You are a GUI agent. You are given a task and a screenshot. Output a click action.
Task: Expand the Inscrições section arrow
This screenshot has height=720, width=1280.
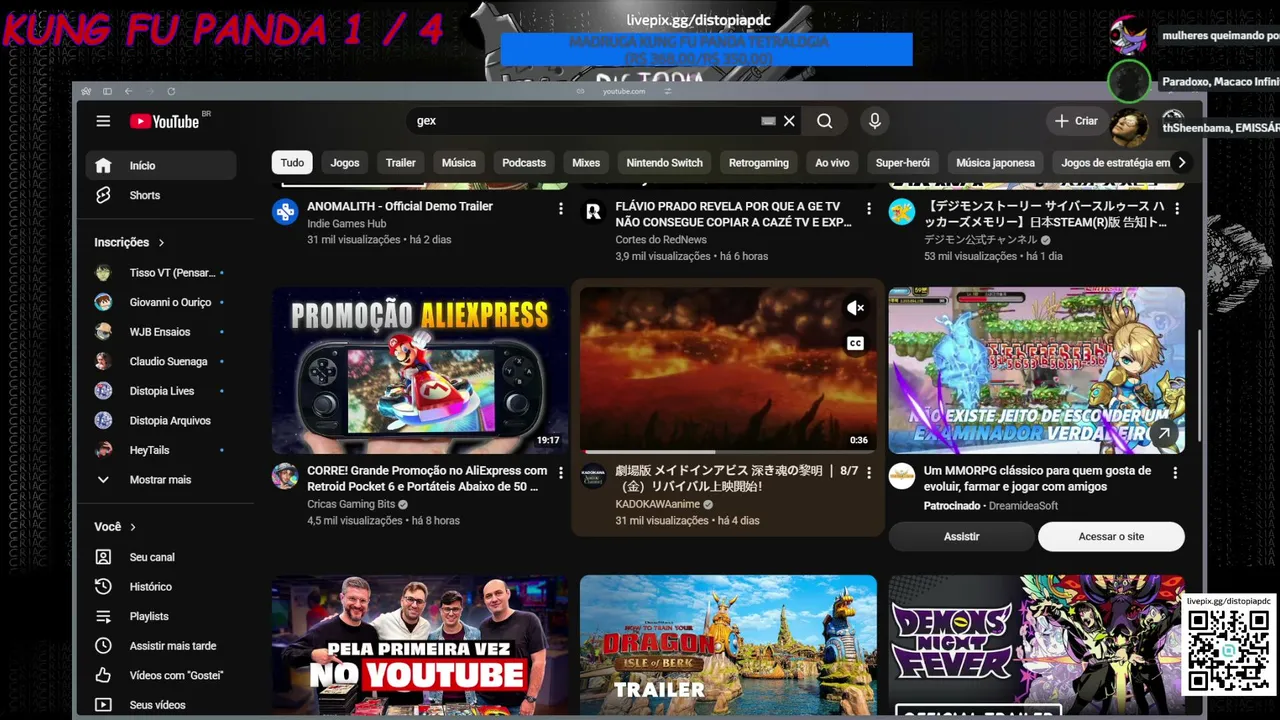pos(161,242)
